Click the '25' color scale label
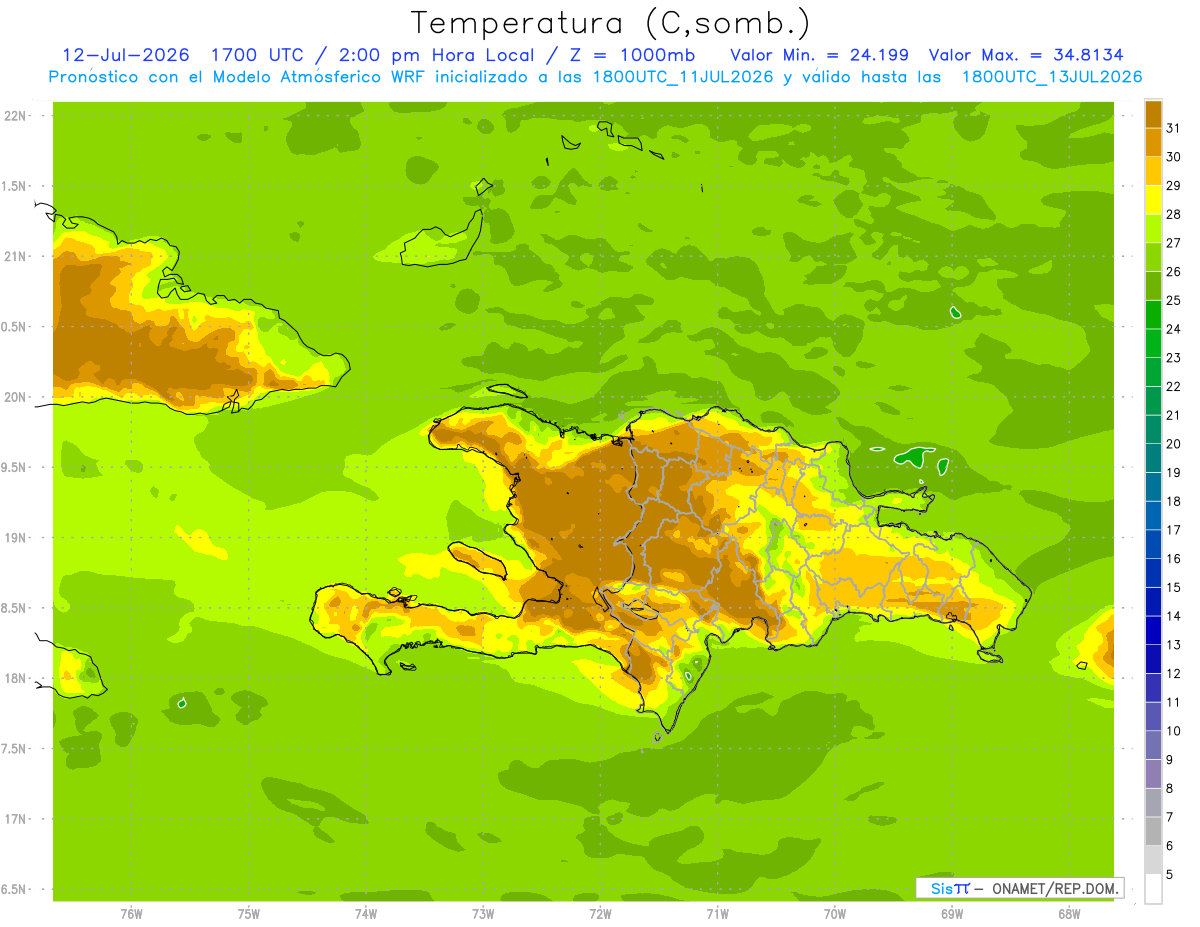The width and height of the screenshot is (1200, 927). 1173,301
